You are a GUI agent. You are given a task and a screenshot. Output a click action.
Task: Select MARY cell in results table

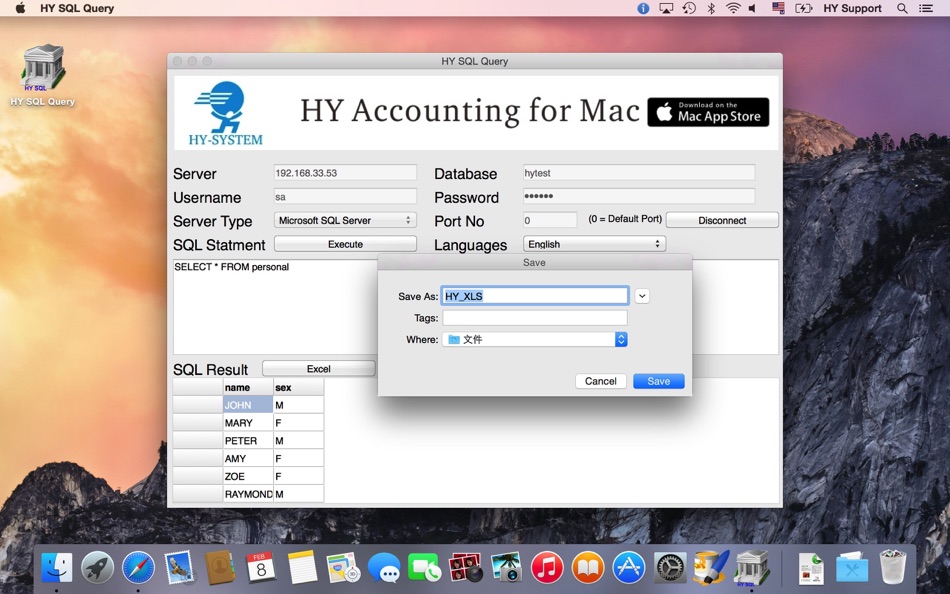tap(248, 422)
